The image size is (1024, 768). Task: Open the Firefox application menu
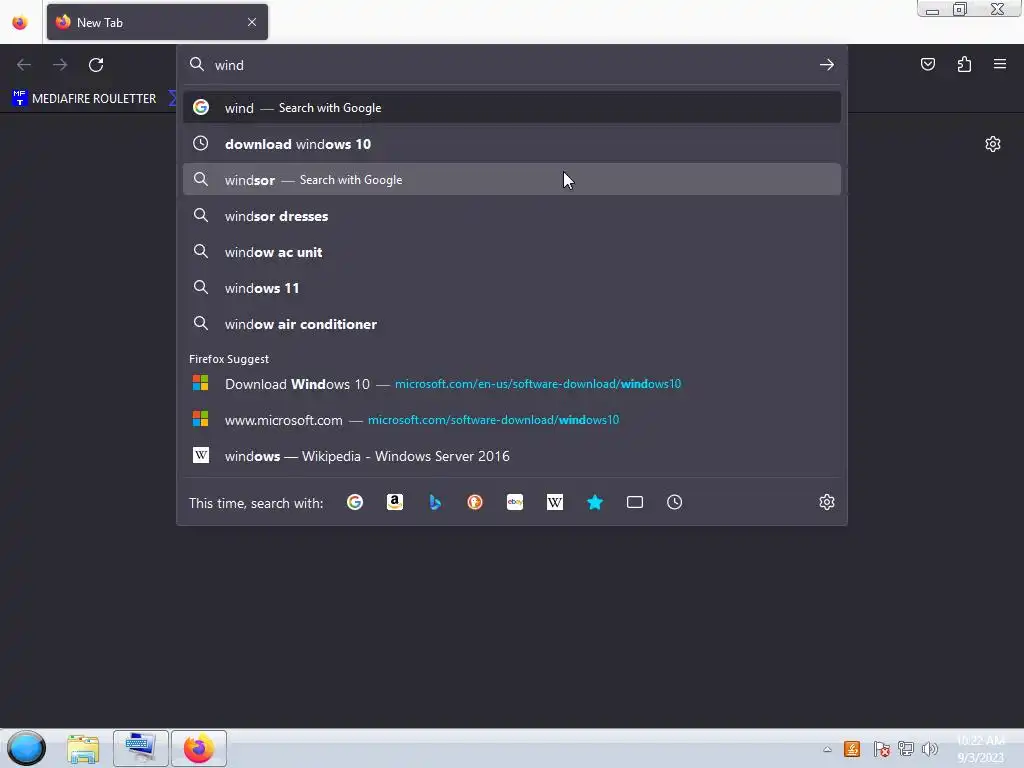1000,64
